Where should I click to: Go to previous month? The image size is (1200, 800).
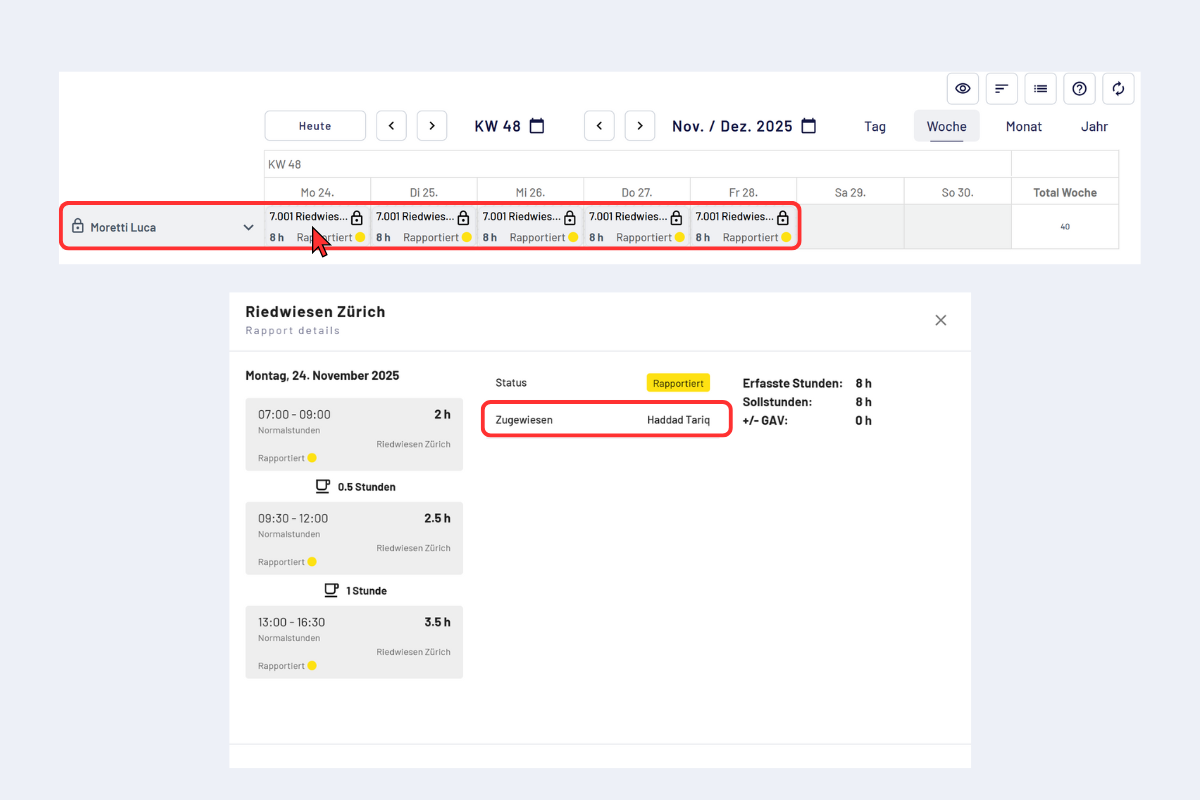pos(599,126)
